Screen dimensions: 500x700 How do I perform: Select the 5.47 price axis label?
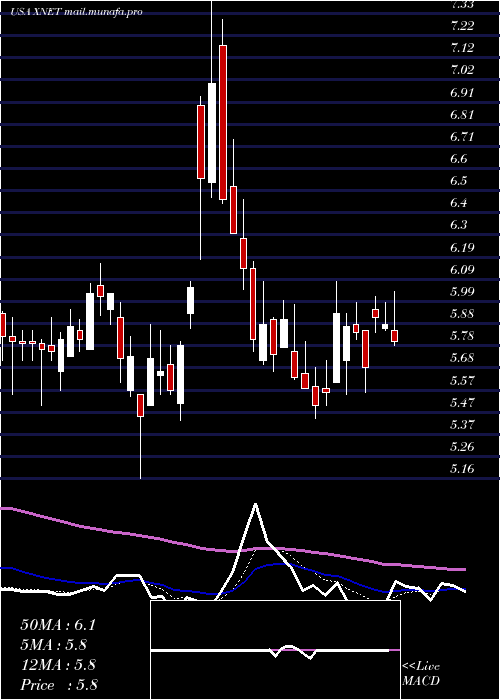click(462, 403)
